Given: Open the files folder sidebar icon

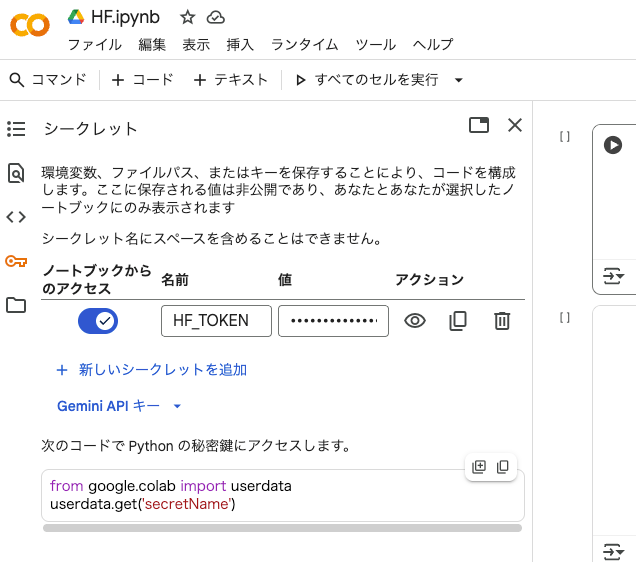Looking at the screenshot, I should click(x=16, y=305).
